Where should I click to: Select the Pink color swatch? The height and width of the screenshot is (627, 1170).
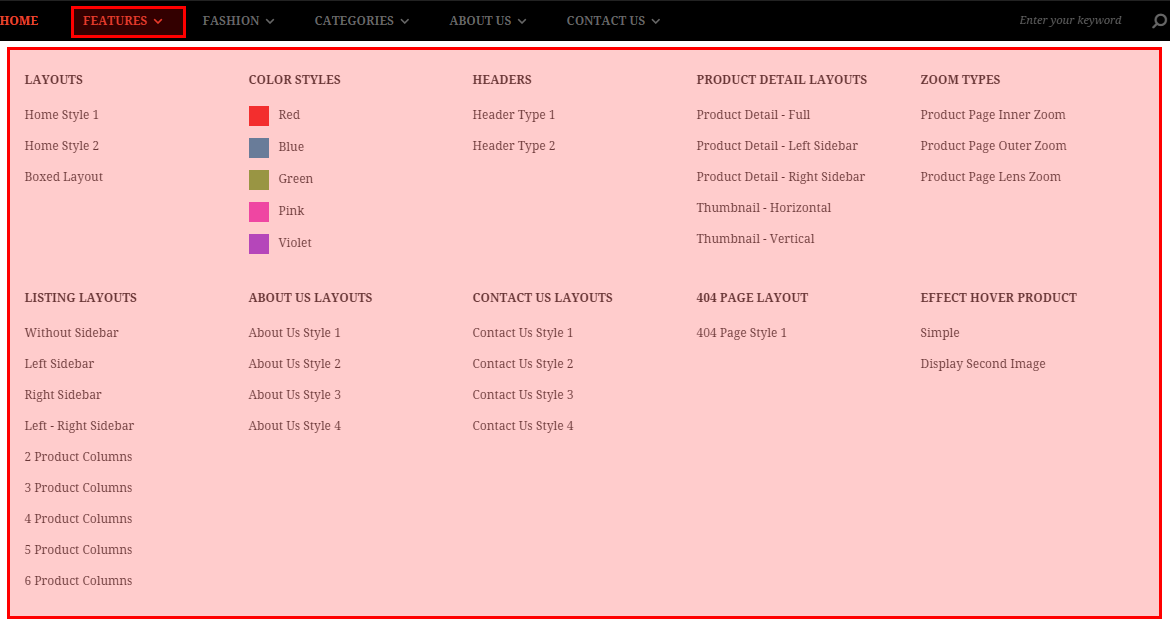[259, 212]
